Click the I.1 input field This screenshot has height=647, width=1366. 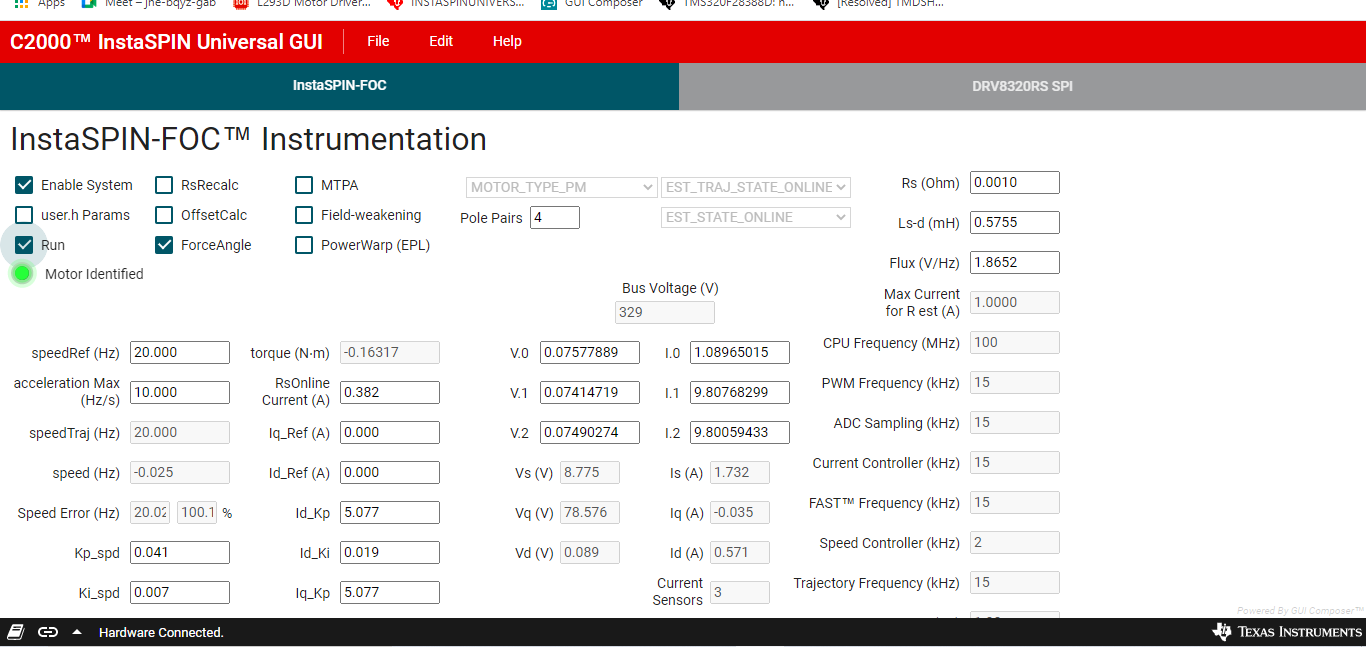(x=740, y=392)
